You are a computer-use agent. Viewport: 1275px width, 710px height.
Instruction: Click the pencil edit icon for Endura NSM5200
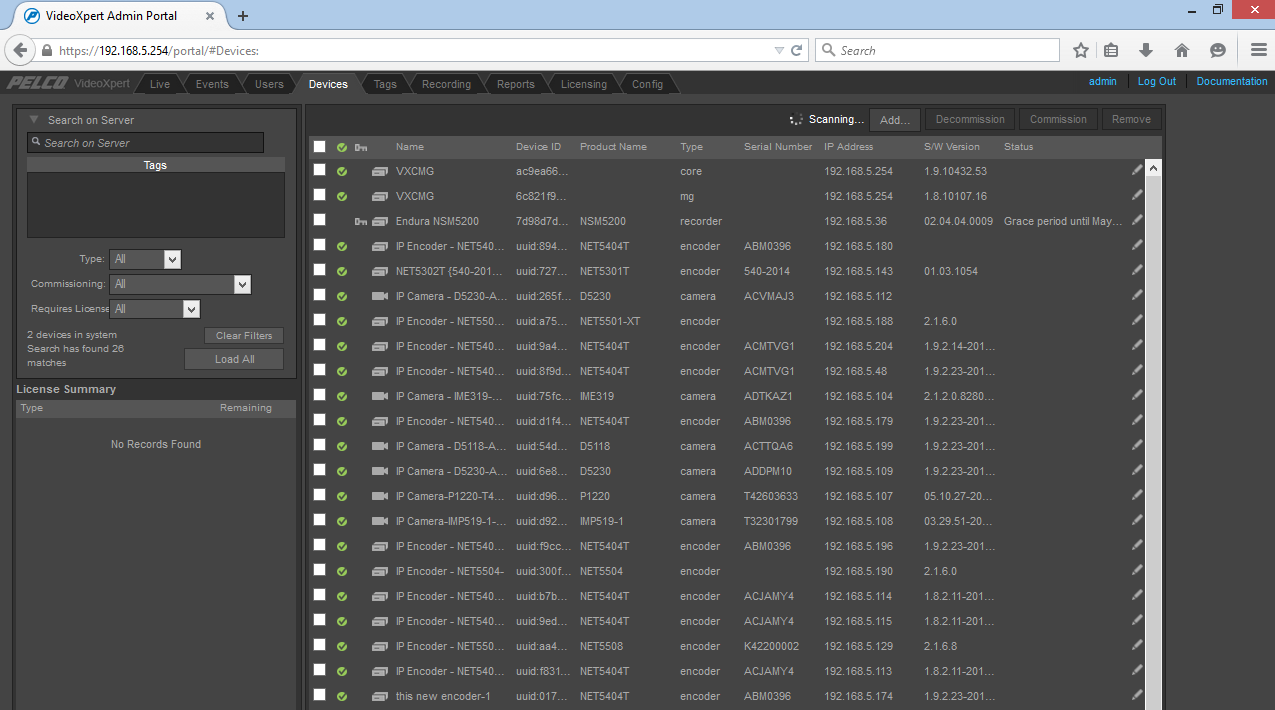[1137, 221]
